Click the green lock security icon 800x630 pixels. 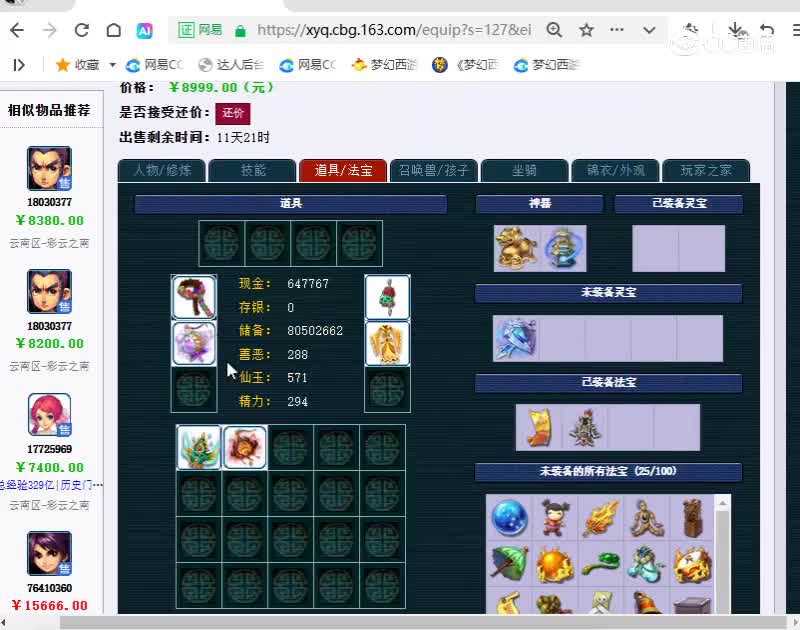pyautogui.click(x=240, y=31)
